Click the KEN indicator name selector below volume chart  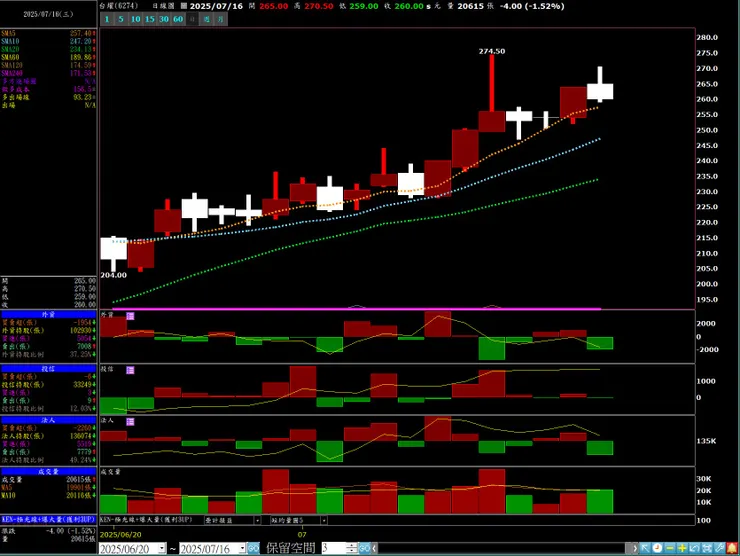pos(146,520)
